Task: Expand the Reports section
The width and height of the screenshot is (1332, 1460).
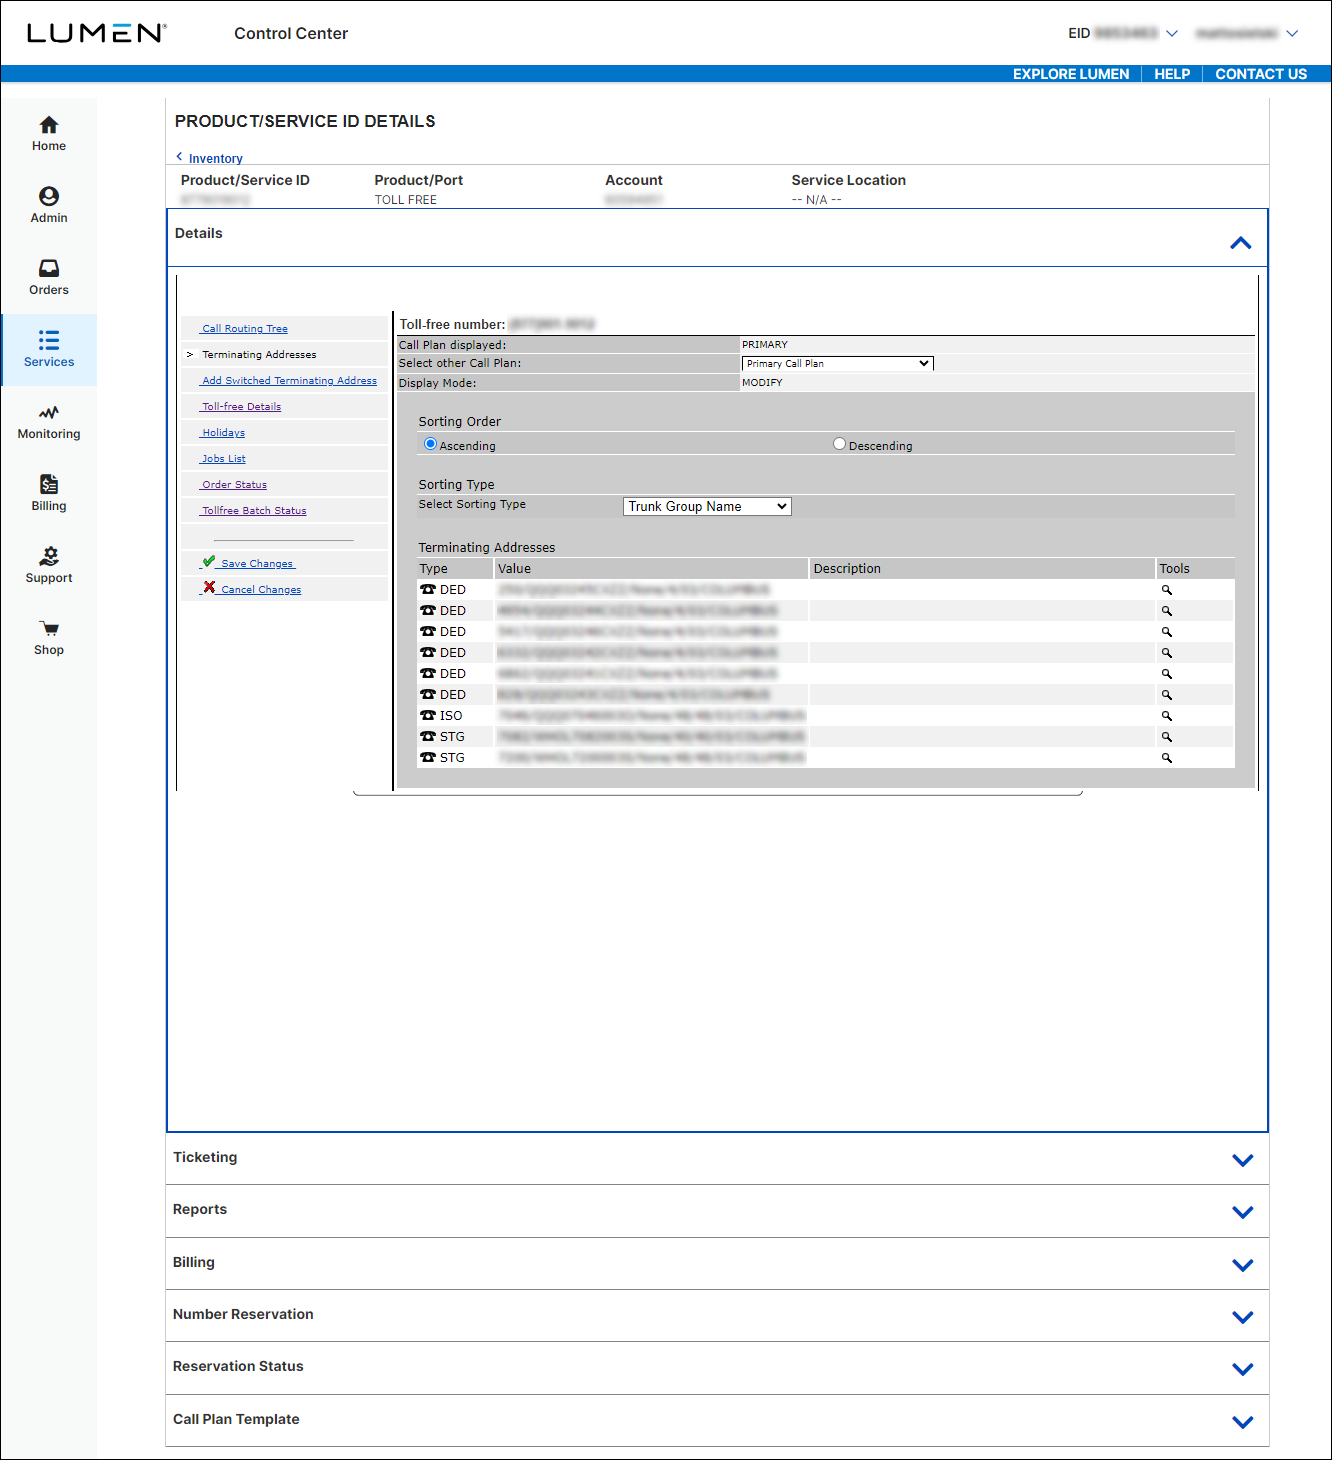Action: coord(1243,1212)
